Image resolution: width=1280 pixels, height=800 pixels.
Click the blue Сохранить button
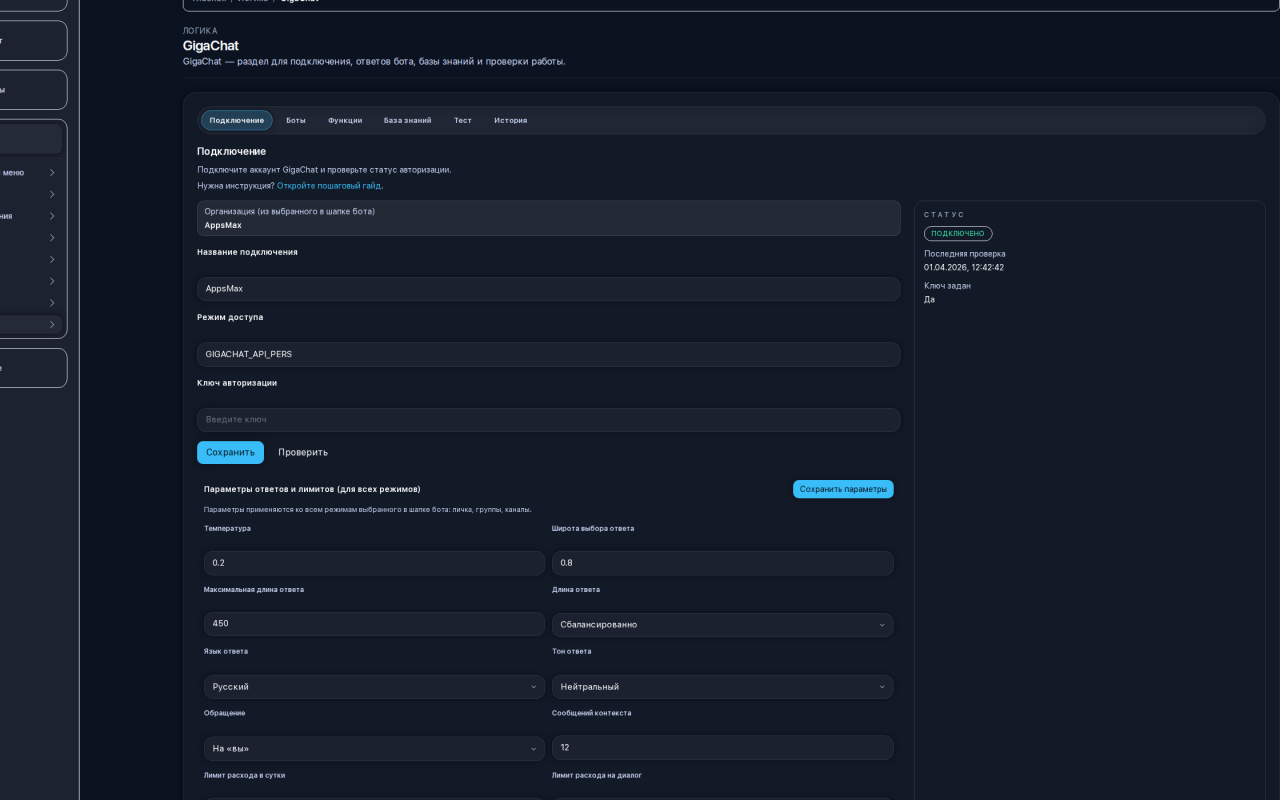tap(230, 452)
